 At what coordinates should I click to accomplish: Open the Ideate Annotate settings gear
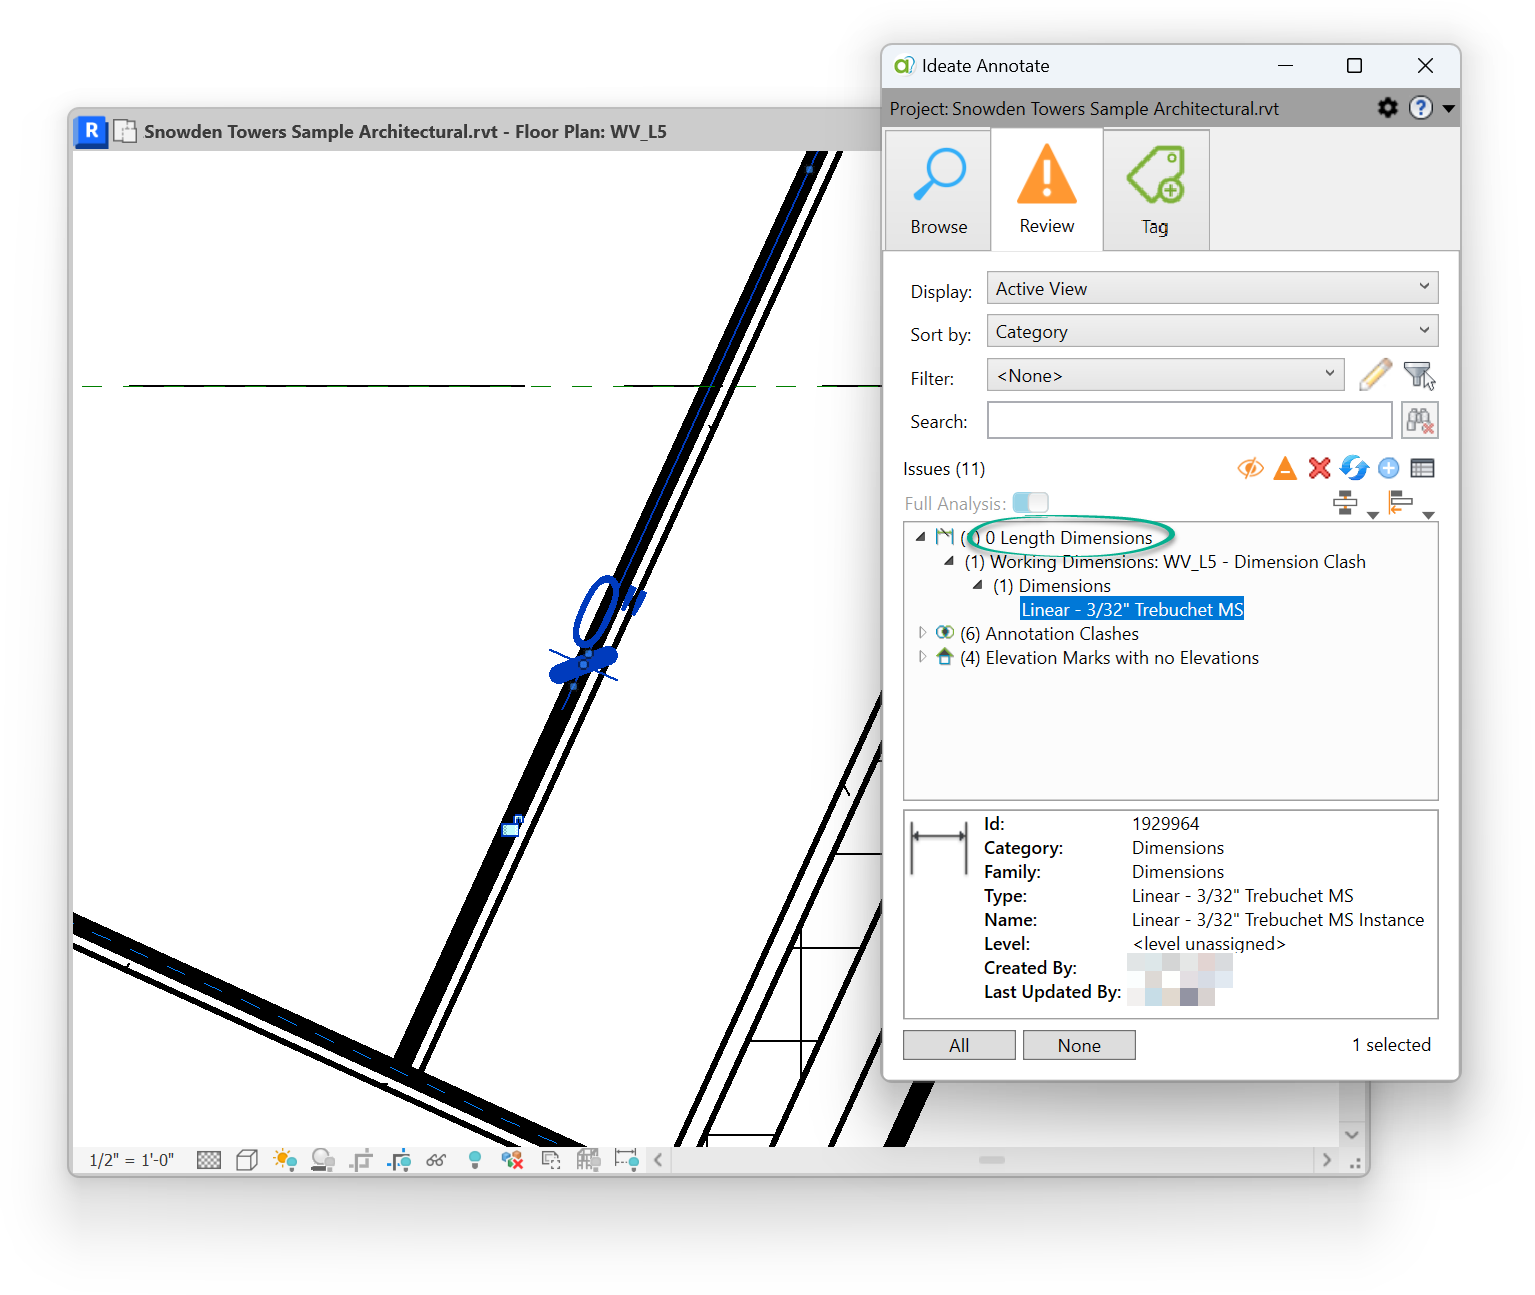coord(1387,107)
